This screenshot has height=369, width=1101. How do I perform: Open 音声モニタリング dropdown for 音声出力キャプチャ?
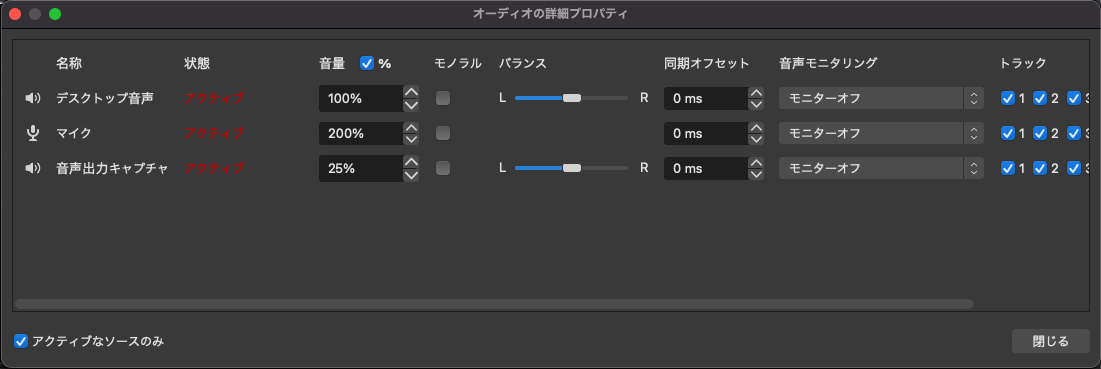[881, 168]
